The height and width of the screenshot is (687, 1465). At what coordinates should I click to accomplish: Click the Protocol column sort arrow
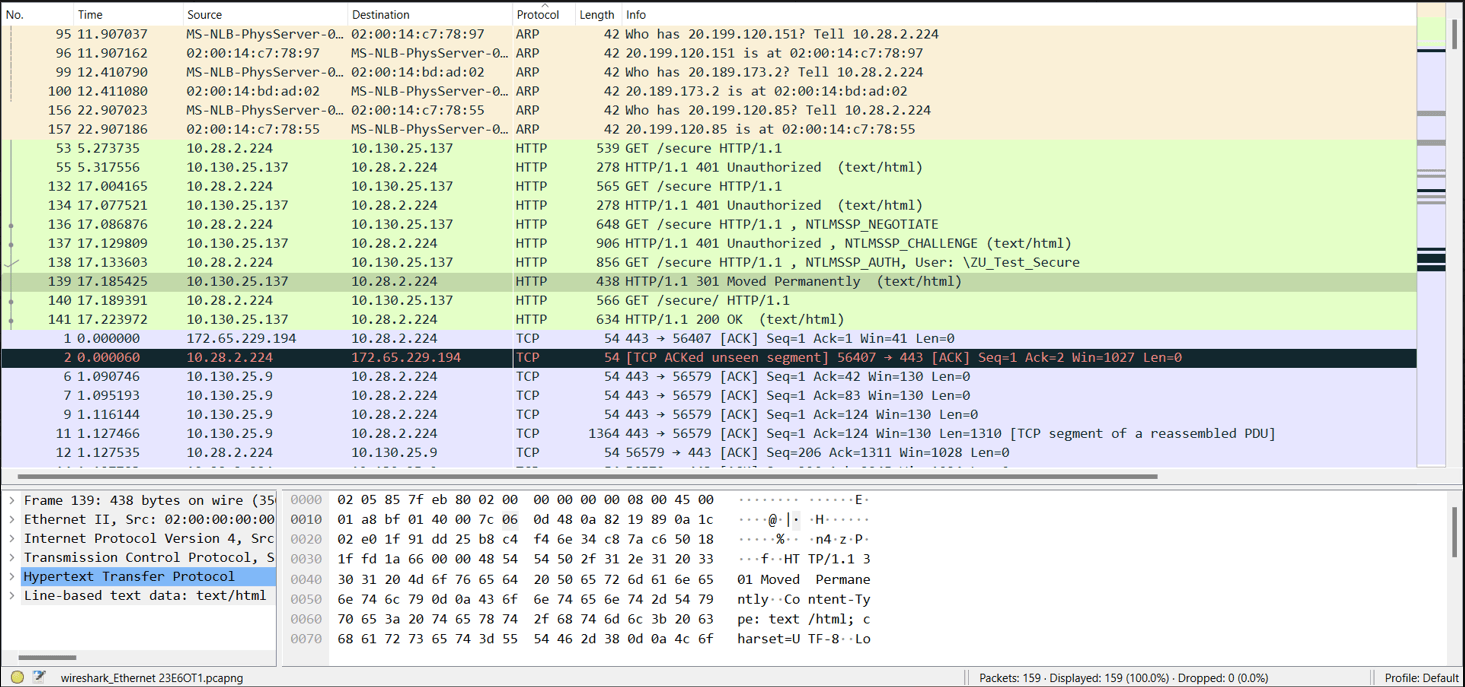point(544,6)
